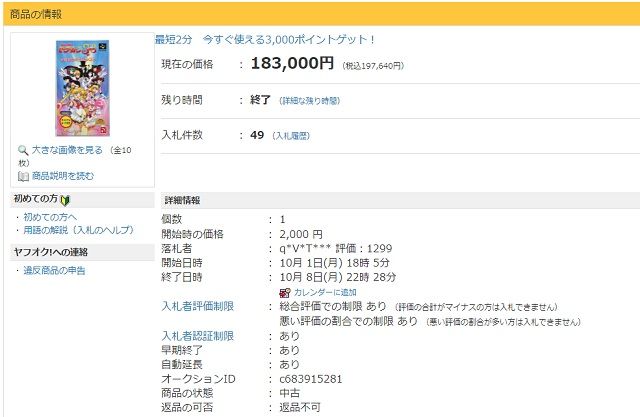Click カレンダーに追加 link
Screen dimensions: 640x417
(325, 293)
